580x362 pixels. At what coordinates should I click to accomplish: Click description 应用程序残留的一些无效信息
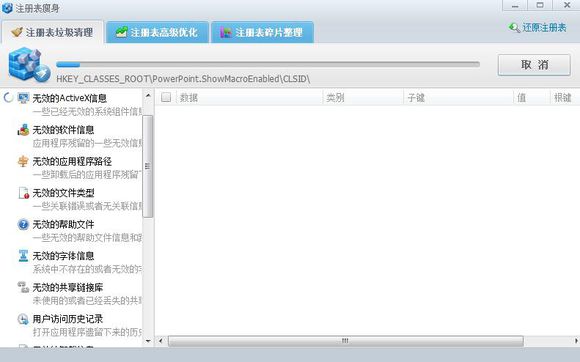[x=87, y=143]
